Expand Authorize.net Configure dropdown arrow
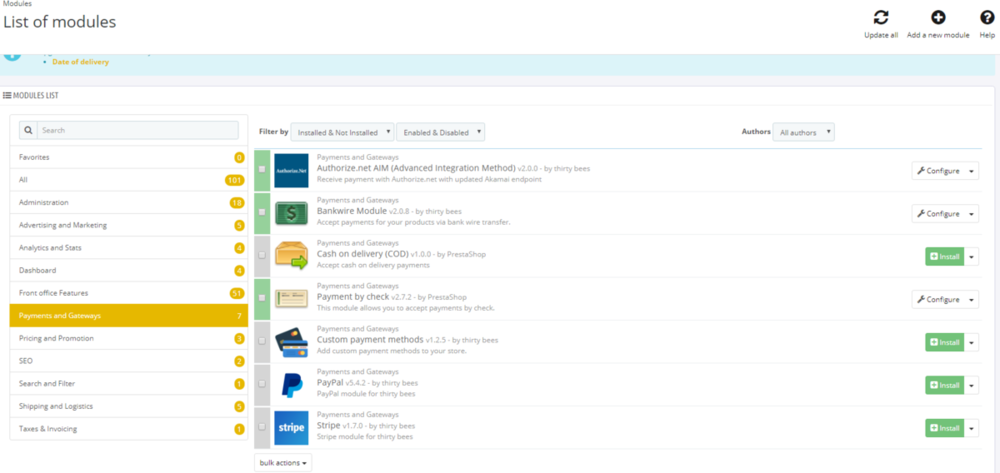 [972, 171]
